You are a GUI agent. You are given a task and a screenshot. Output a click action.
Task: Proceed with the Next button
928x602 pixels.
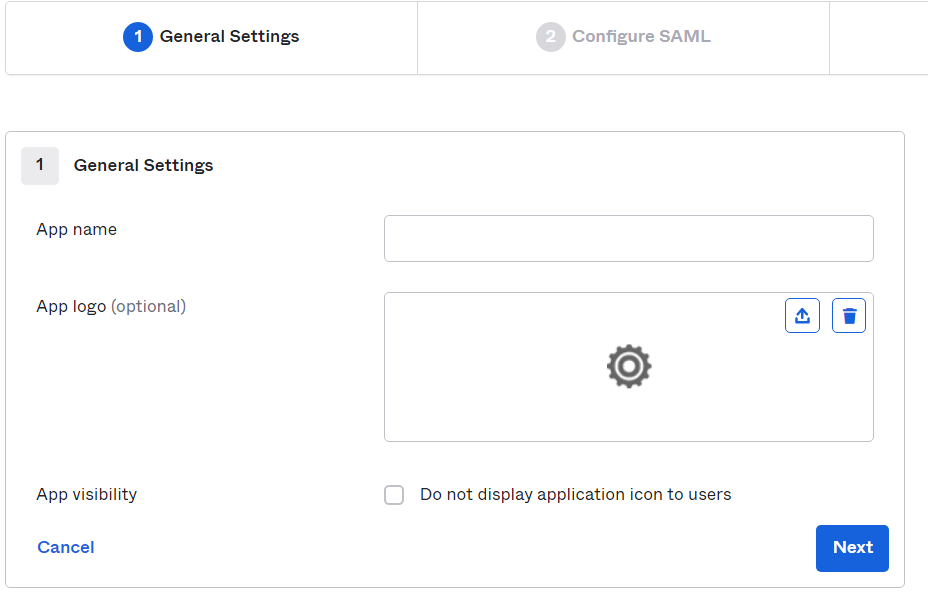click(x=852, y=548)
